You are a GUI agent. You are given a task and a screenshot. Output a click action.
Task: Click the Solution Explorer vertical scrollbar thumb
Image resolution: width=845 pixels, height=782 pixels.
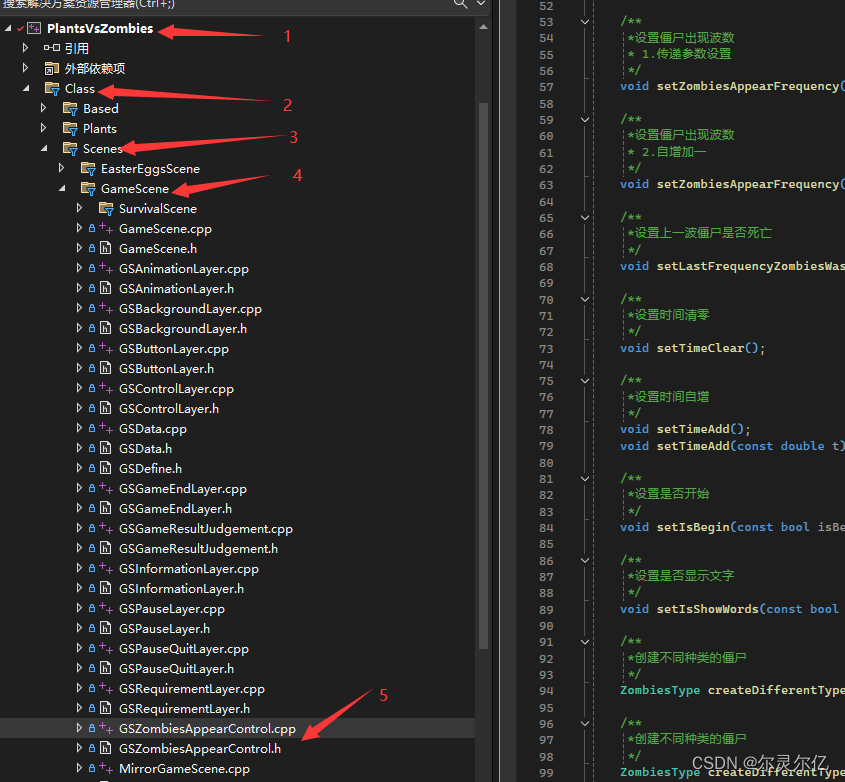tap(483, 376)
